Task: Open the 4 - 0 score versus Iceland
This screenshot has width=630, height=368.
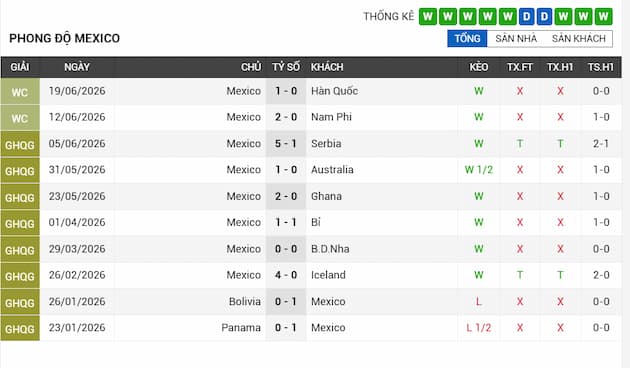Action: (286, 275)
